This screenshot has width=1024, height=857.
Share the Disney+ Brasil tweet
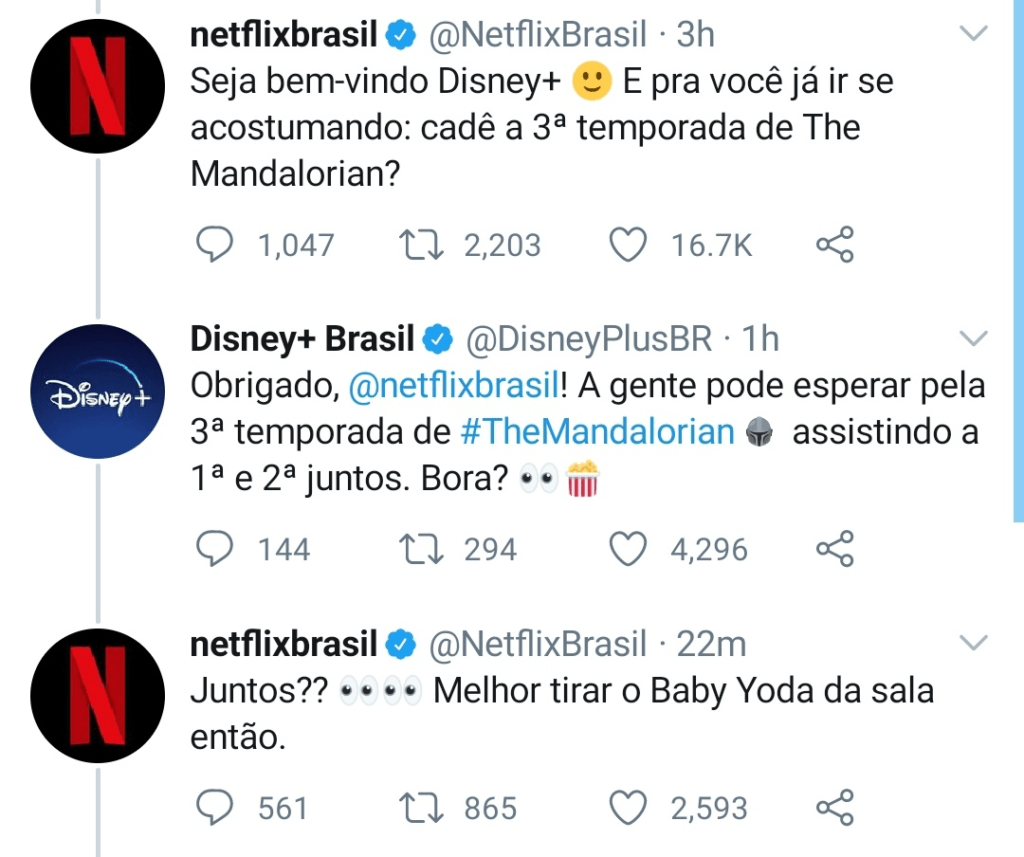(x=835, y=548)
